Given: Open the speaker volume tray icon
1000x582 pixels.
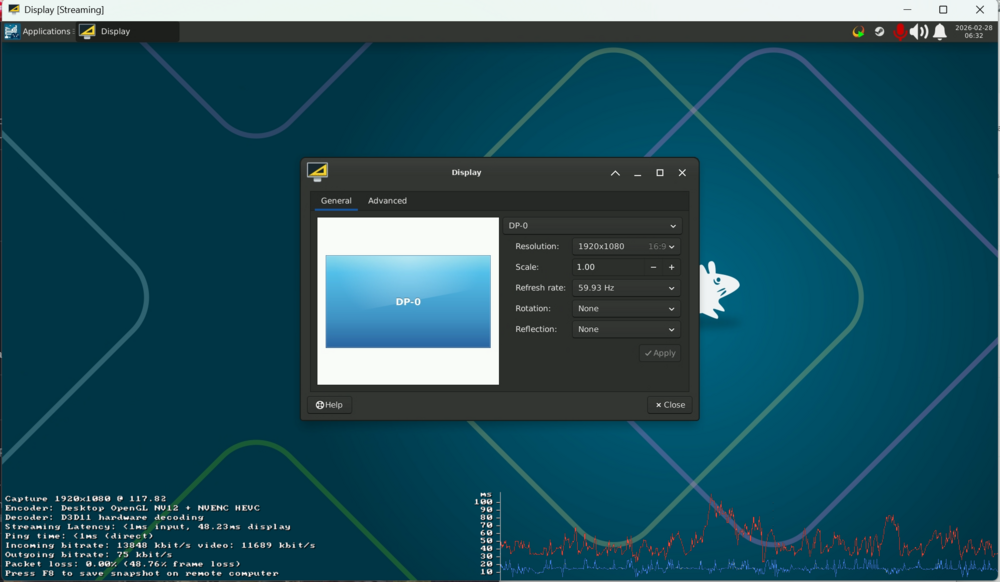Looking at the screenshot, I should [x=919, y=32].
